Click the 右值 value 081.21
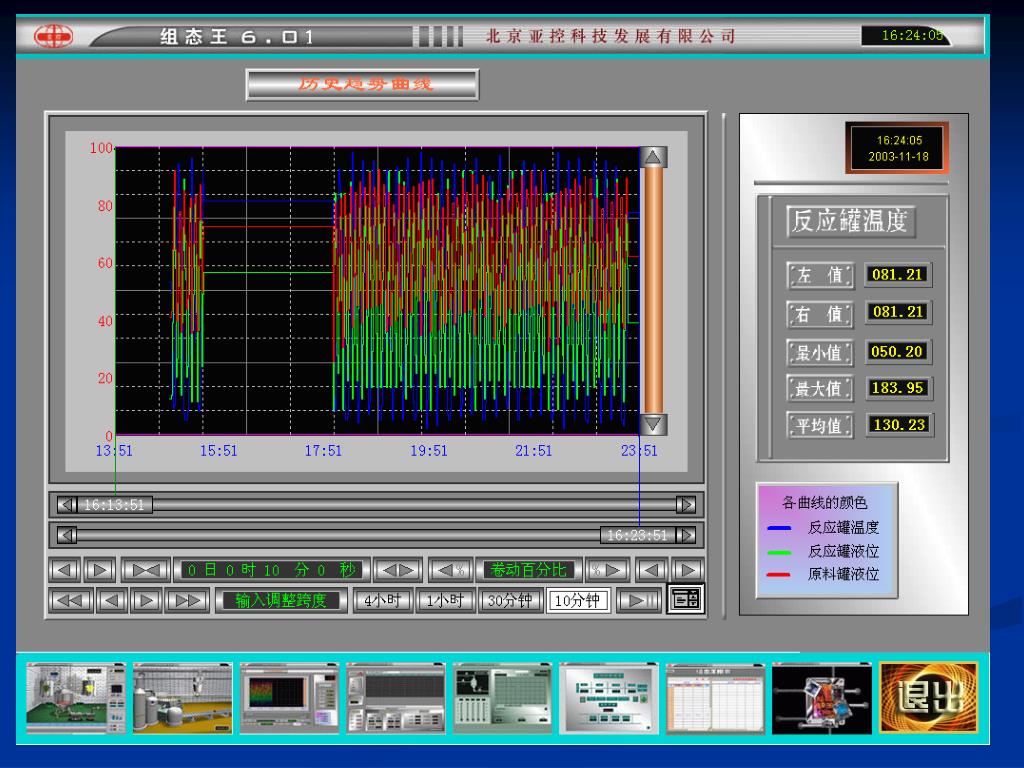This screenshot has height=768, width=1024. tap(897, 312)
